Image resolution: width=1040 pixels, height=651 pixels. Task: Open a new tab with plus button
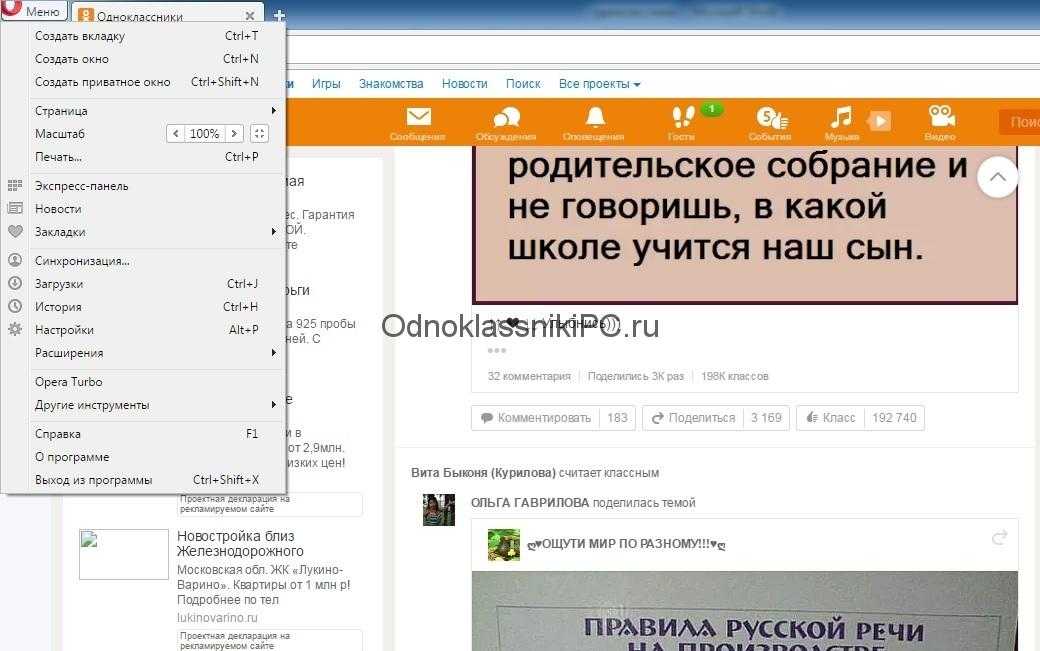tap(279, 16)
